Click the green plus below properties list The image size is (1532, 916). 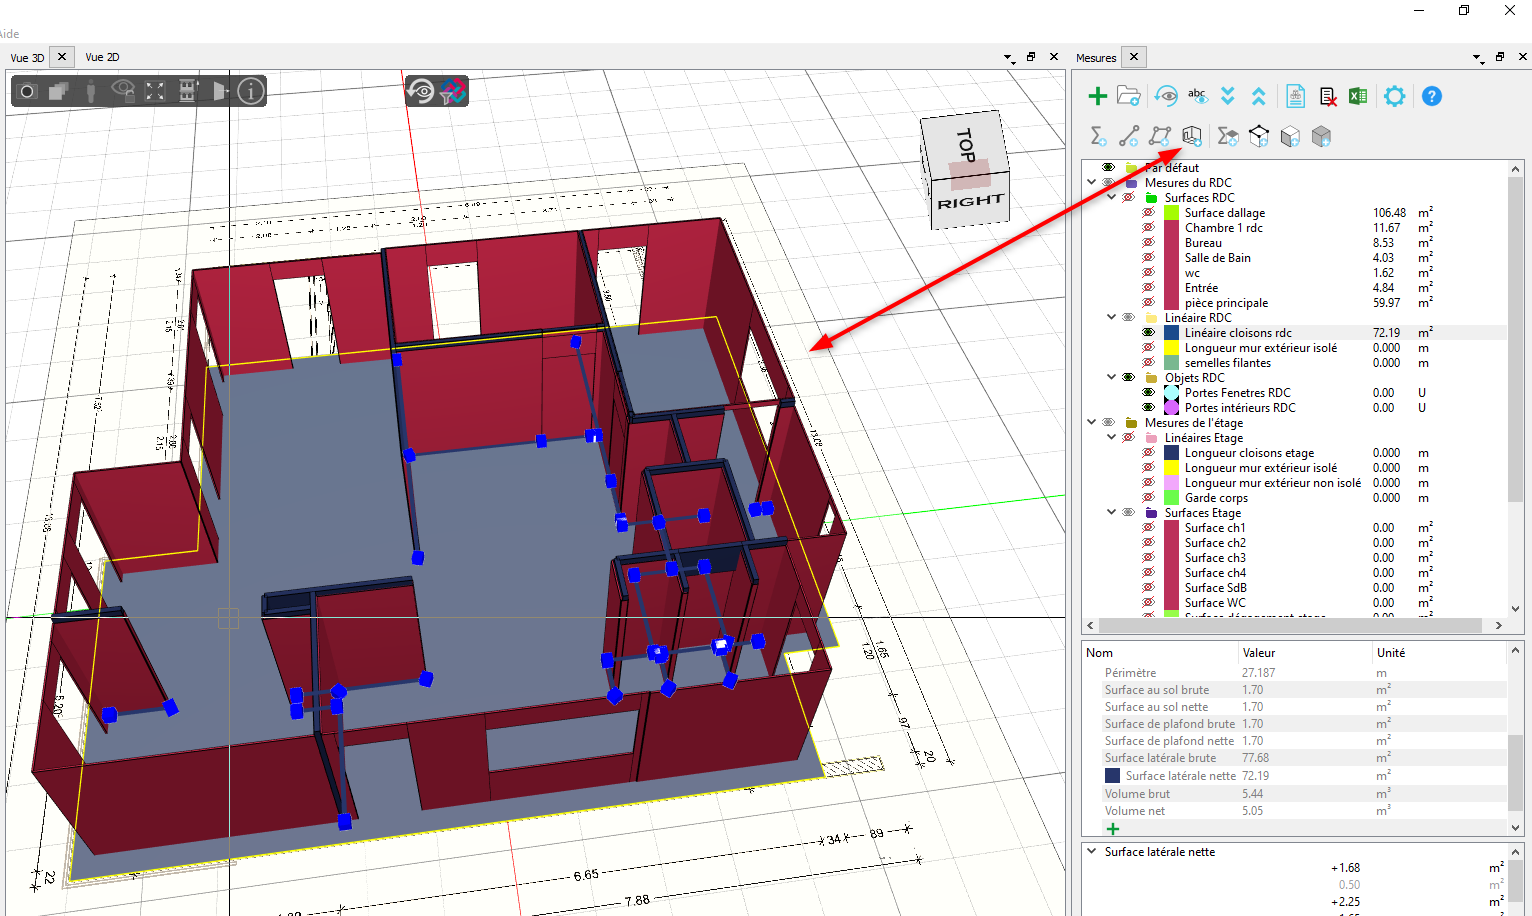(1113, 828)
